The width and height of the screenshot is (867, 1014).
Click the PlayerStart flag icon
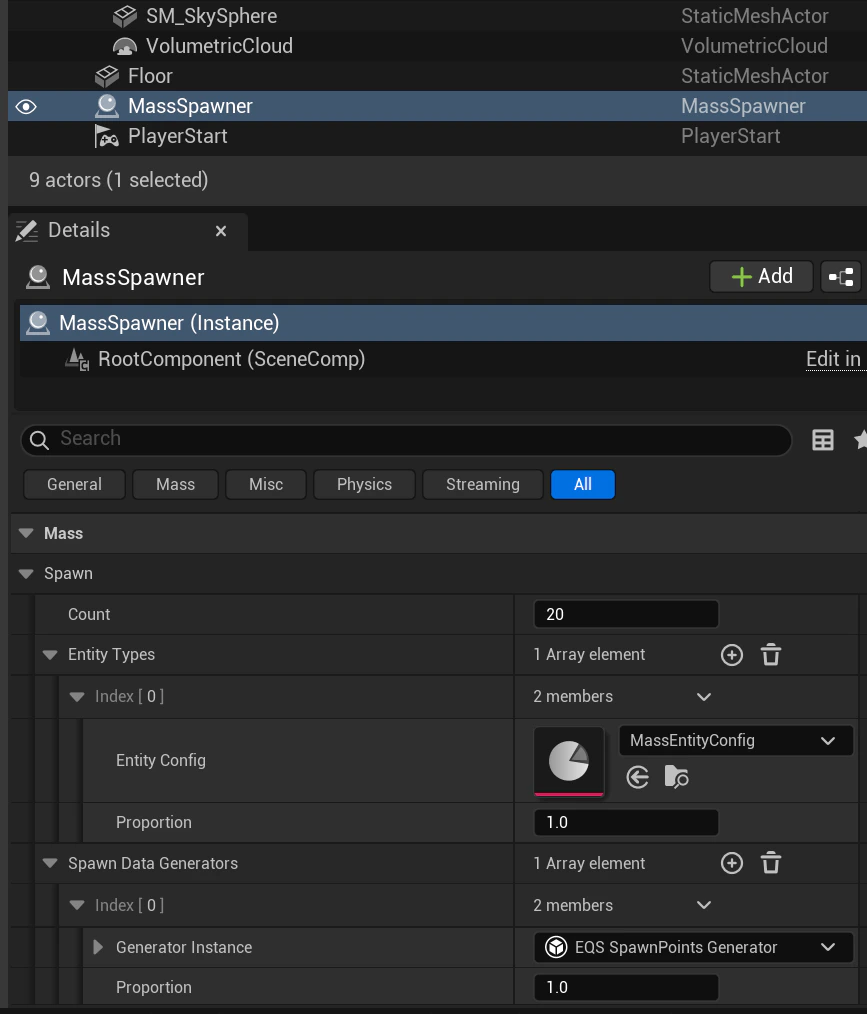point(107,136)
